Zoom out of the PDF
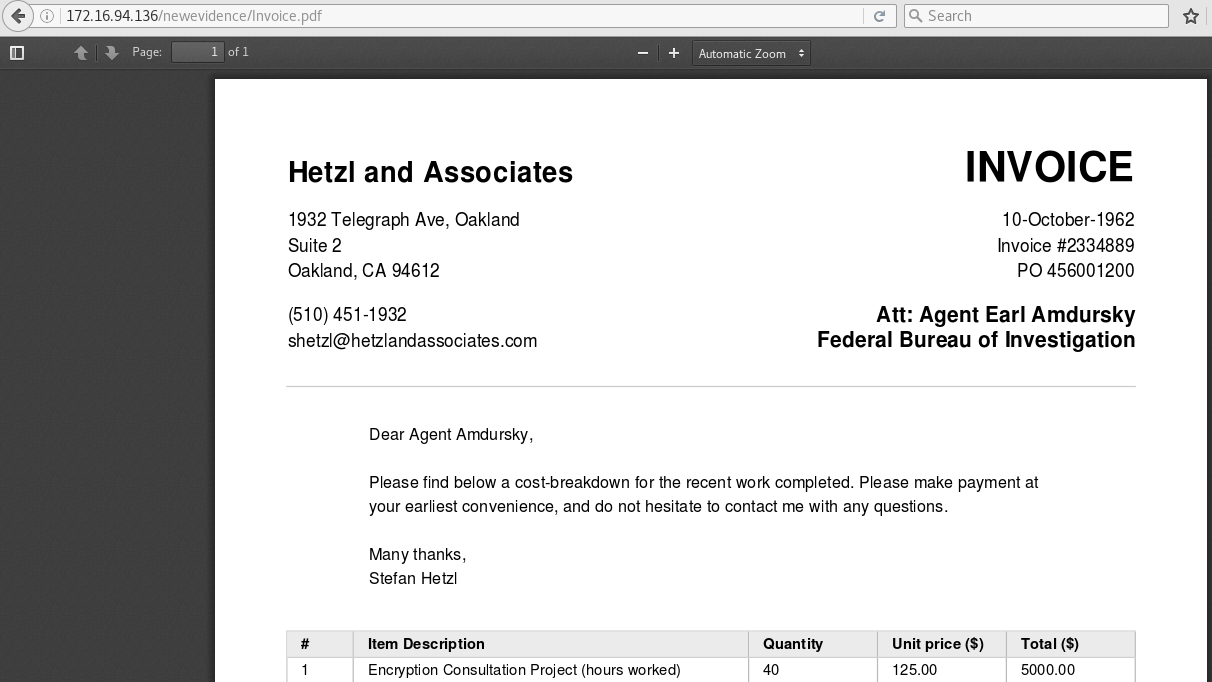The width and height of the screenshot is (1212, 682). click(643, 53)
